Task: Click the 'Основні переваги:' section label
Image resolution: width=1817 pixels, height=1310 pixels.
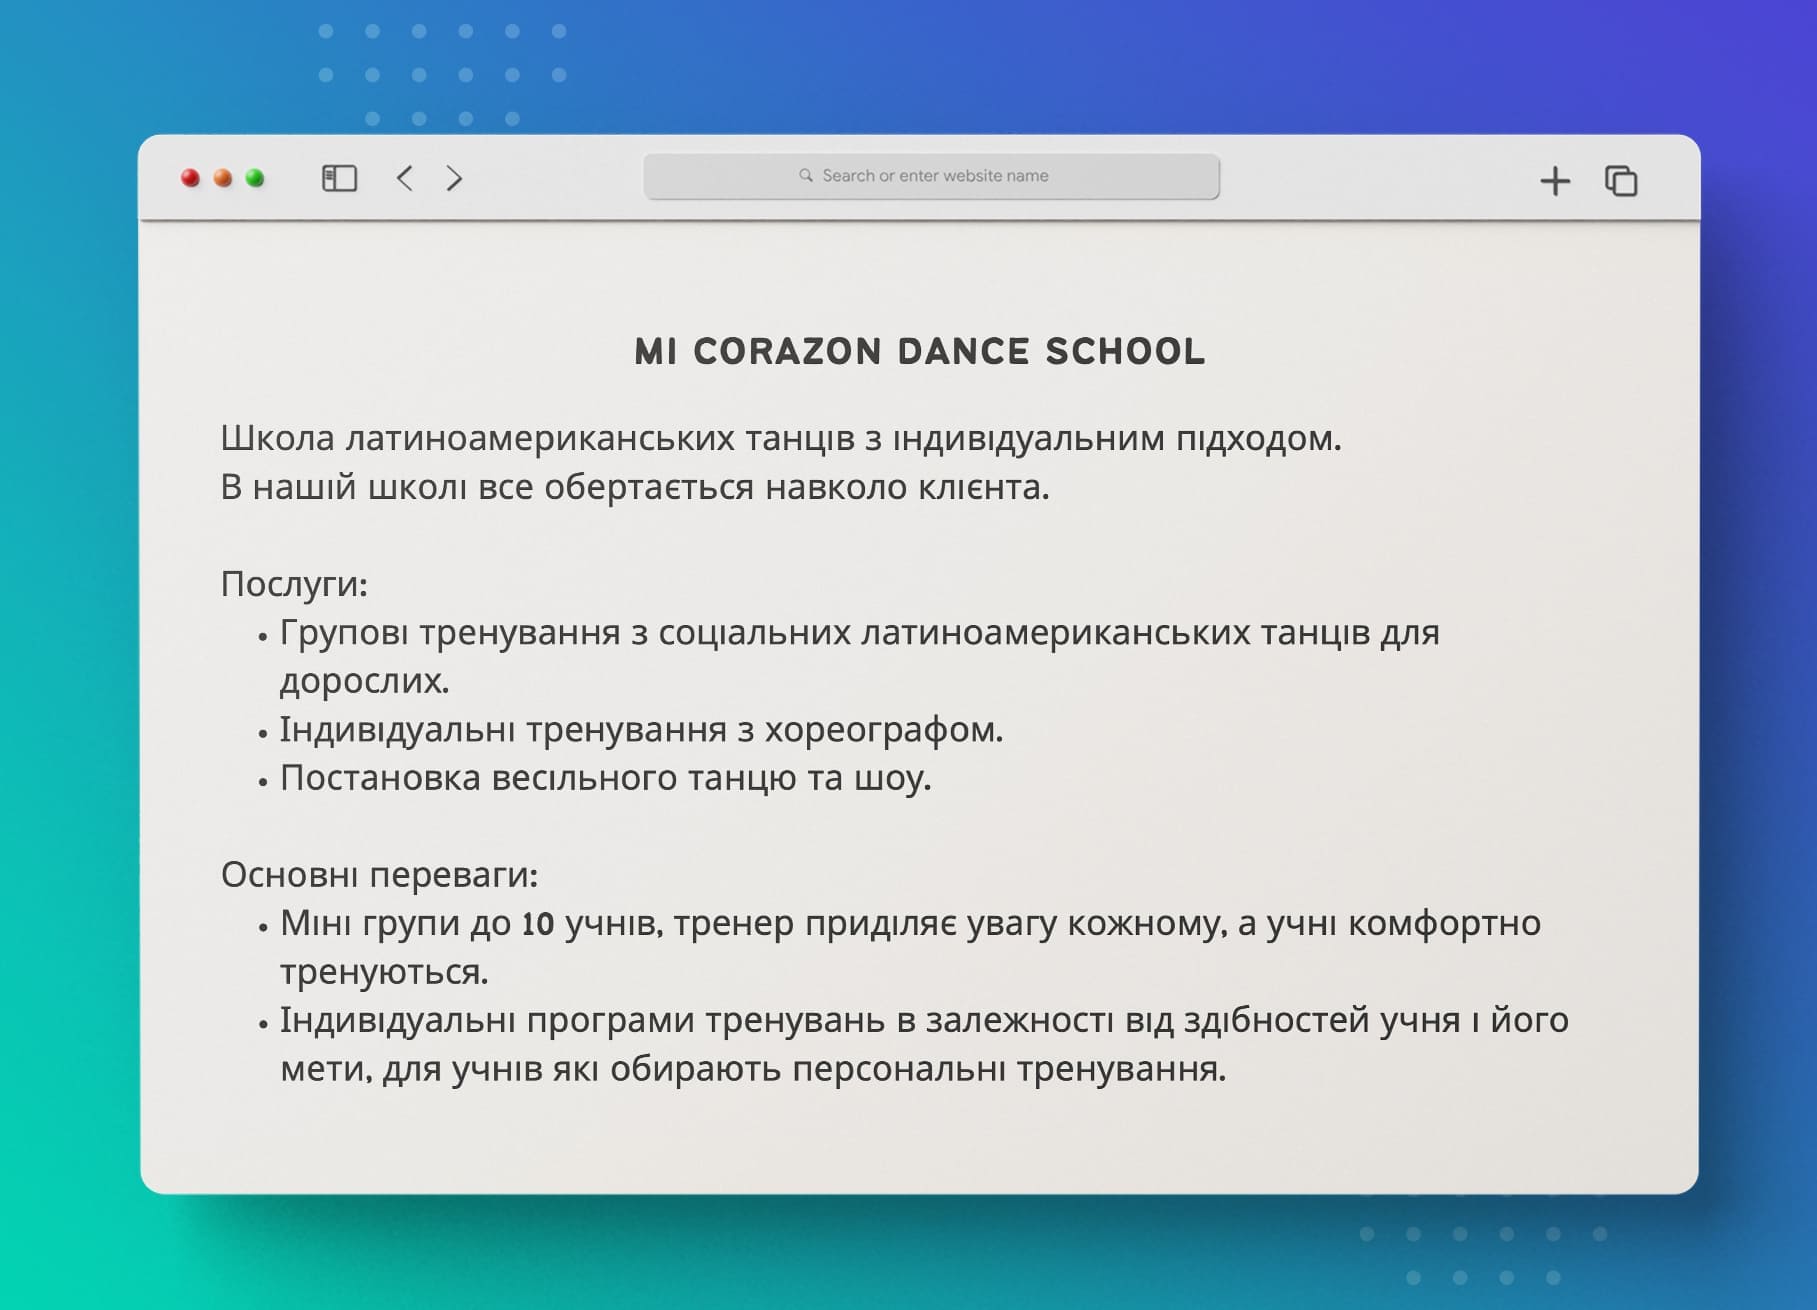Action: [379, 875]
